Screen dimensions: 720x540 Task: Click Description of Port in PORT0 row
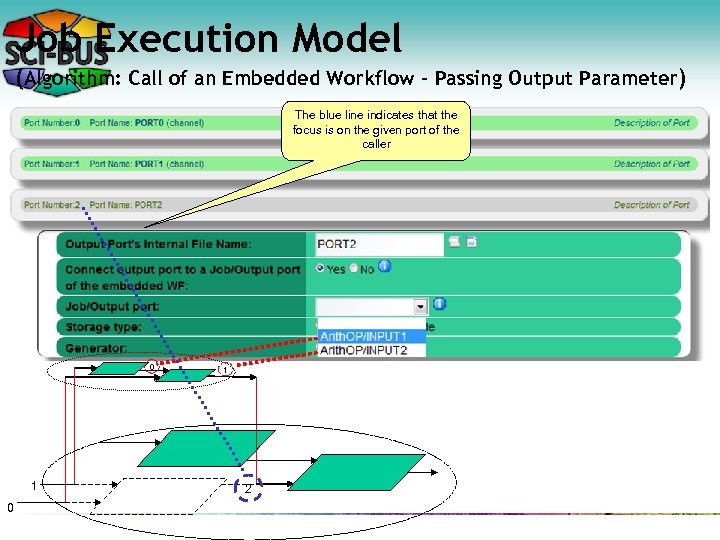(652, 123)
